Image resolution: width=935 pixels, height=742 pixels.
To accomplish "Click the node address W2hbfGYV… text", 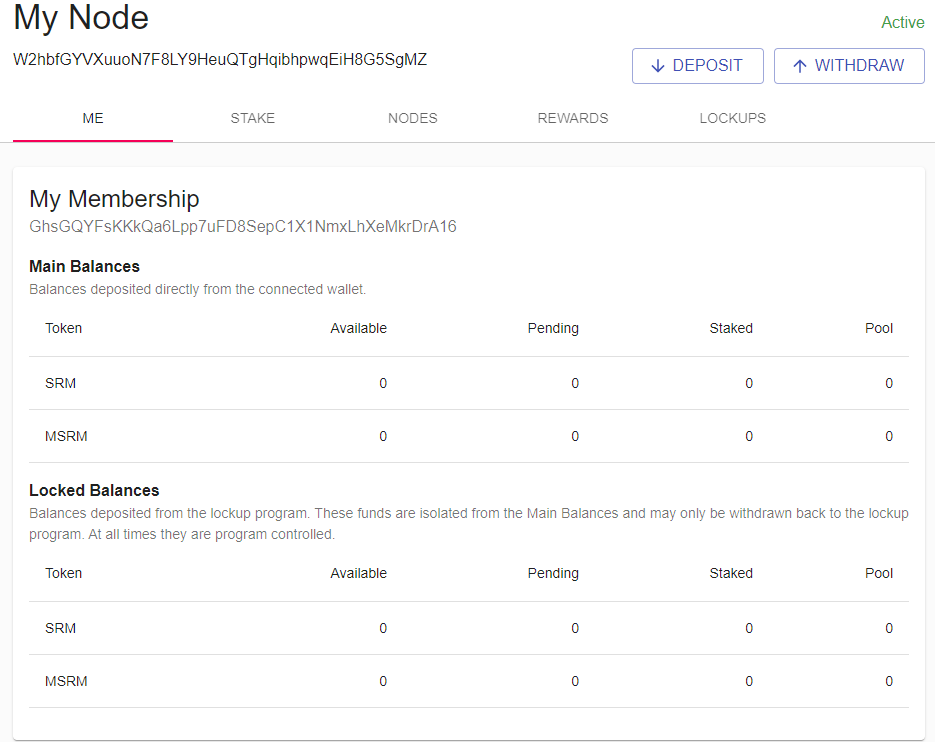I will (x=220, y=60).
